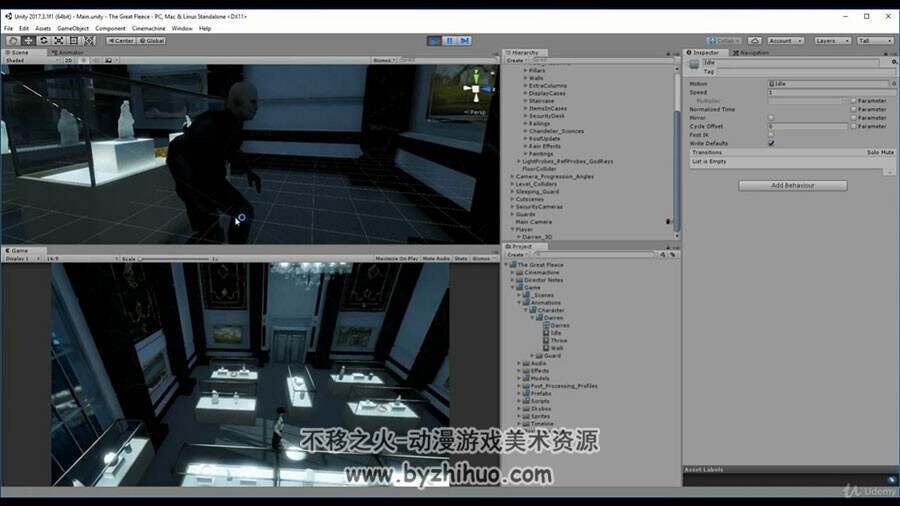Expand the Staircase object
900x506 pixels.
(525, 100)
